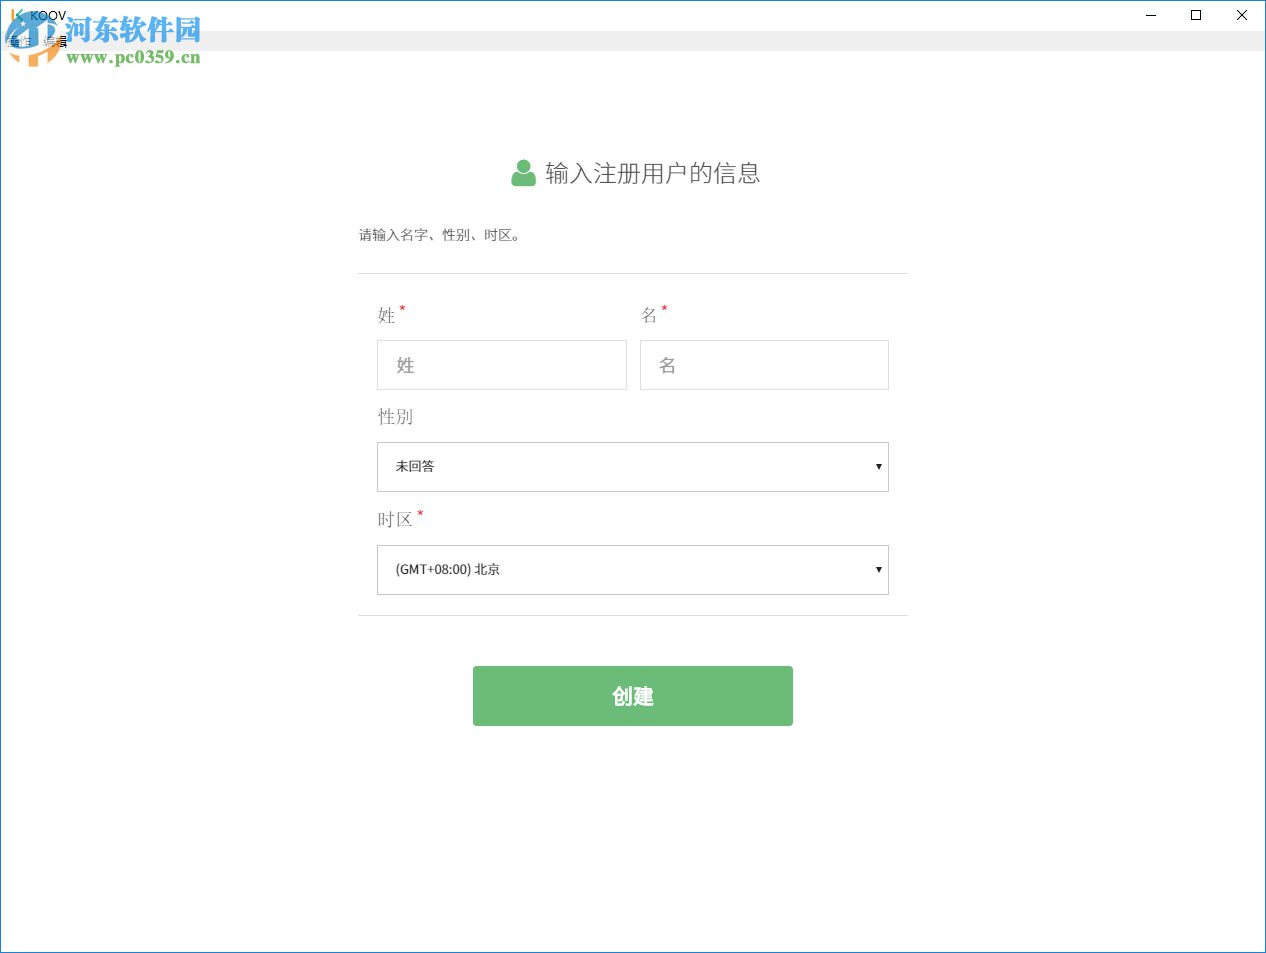Image resolution: width=1266 pixels, height=953 pixels.
Task: Minimize the KOOV window
Action: (x=1151, y=15)
